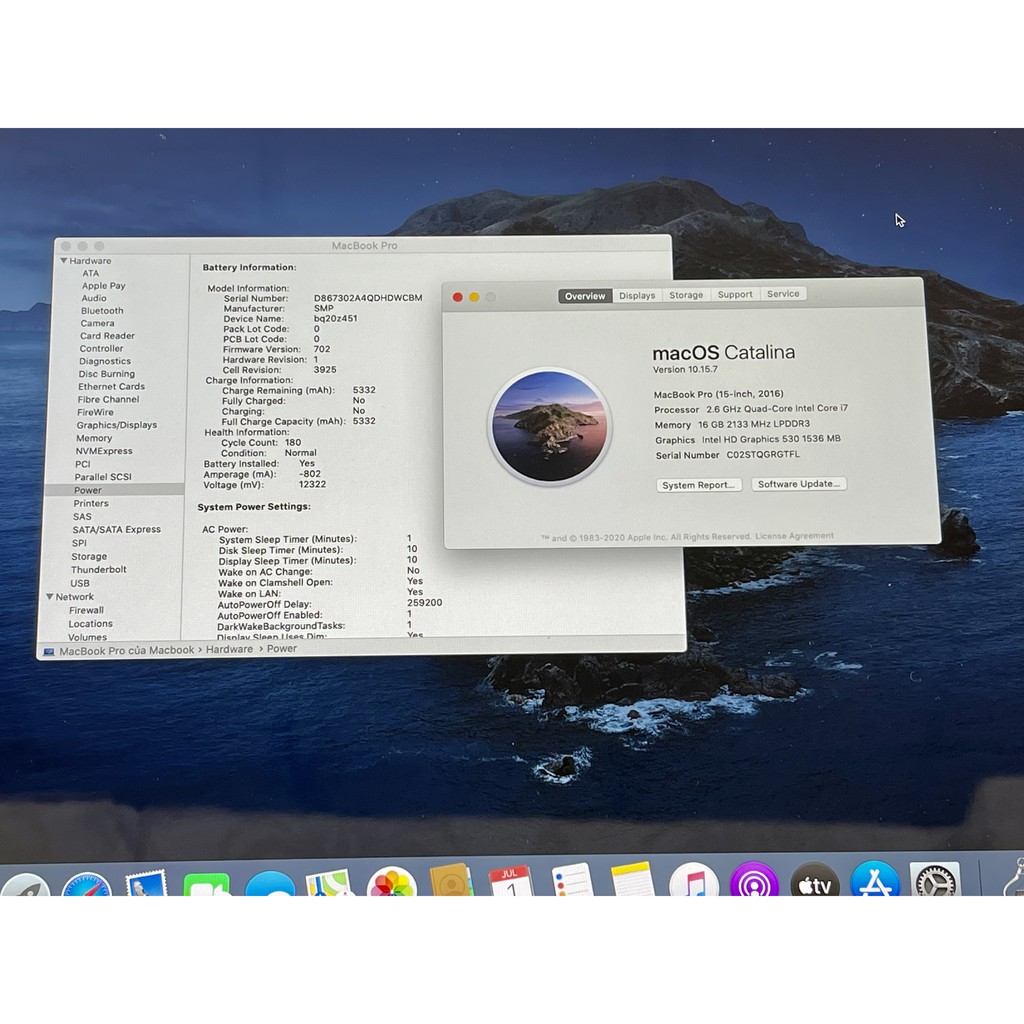1024x1024 pixels.
Task: Select the Power item in the sidebar
Action: (x=88, y=490)
